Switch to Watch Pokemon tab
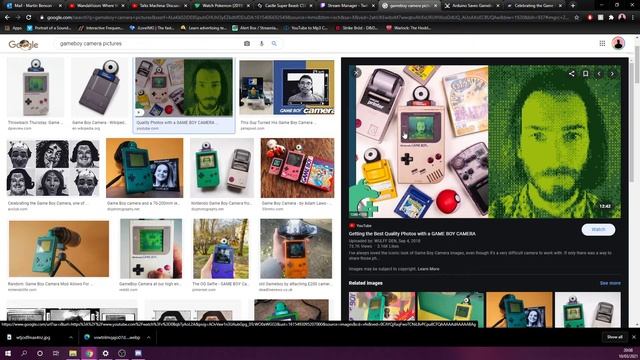 tap(222, 6)
